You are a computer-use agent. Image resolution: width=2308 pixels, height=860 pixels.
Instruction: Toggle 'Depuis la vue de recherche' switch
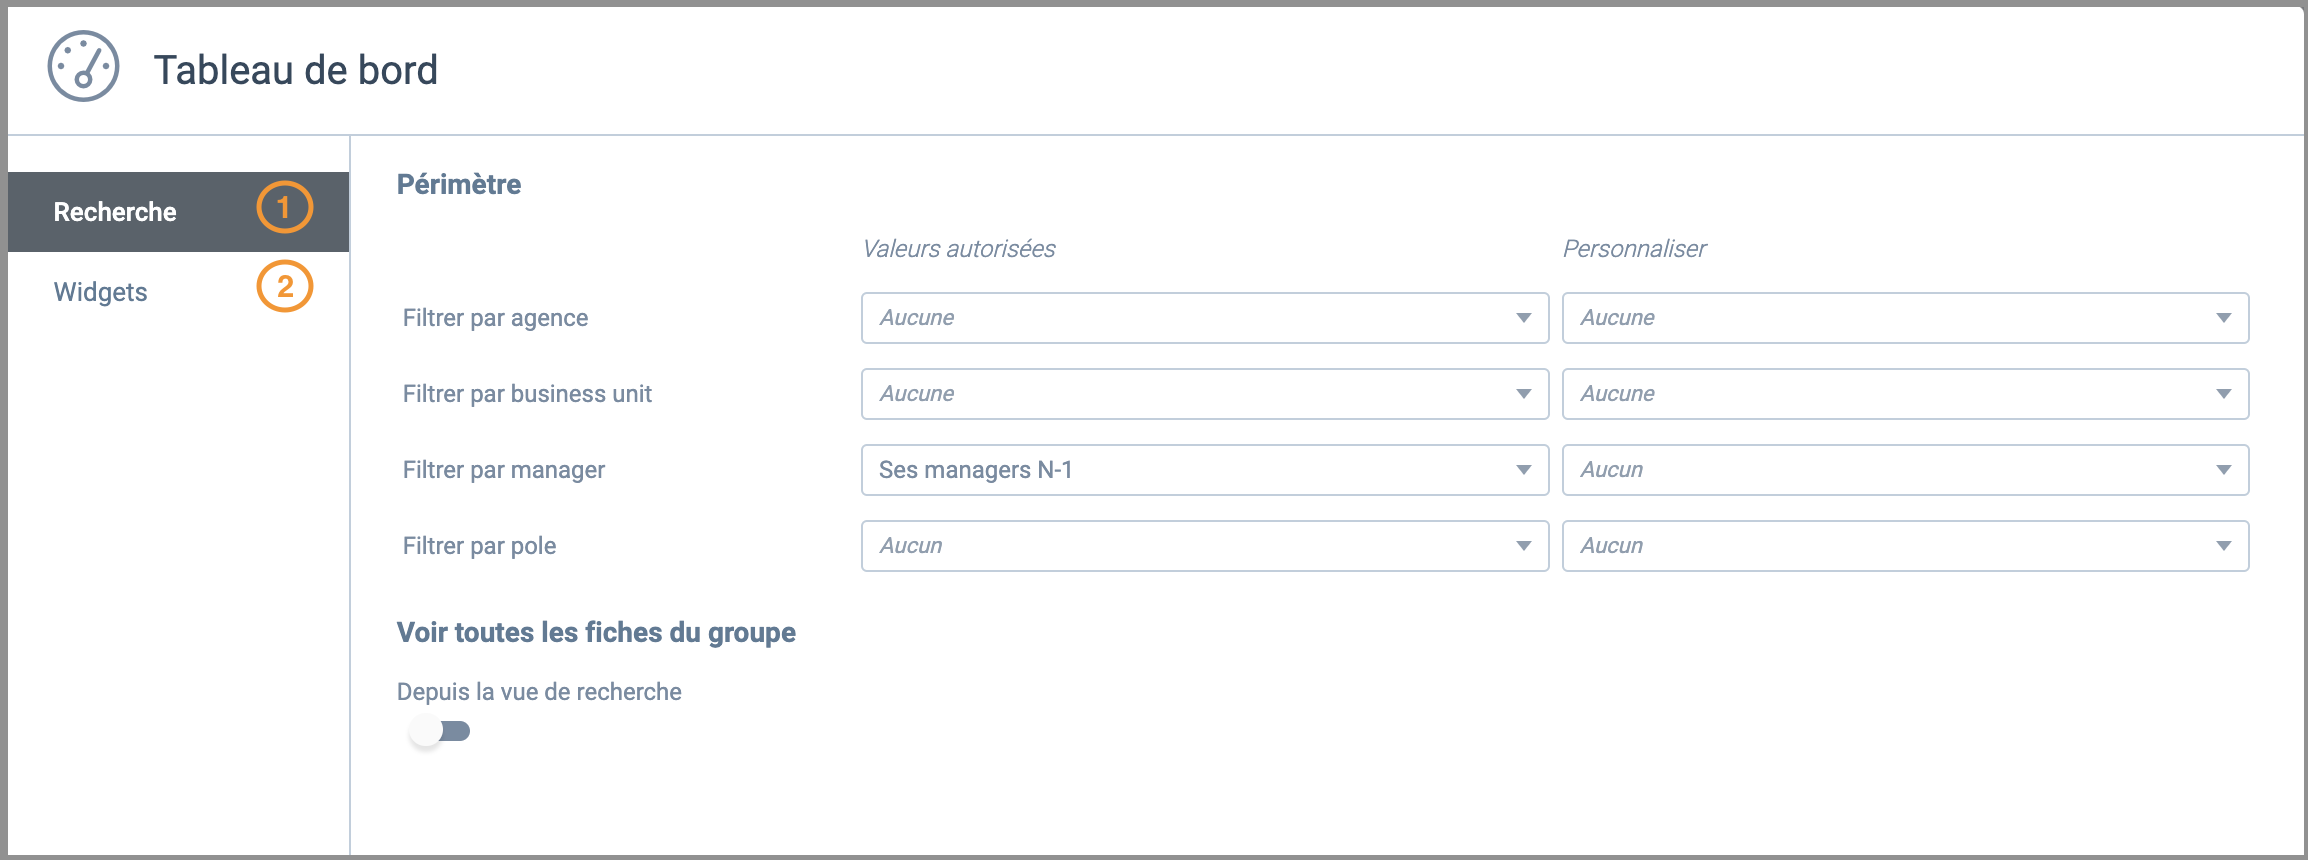[440, 731]
